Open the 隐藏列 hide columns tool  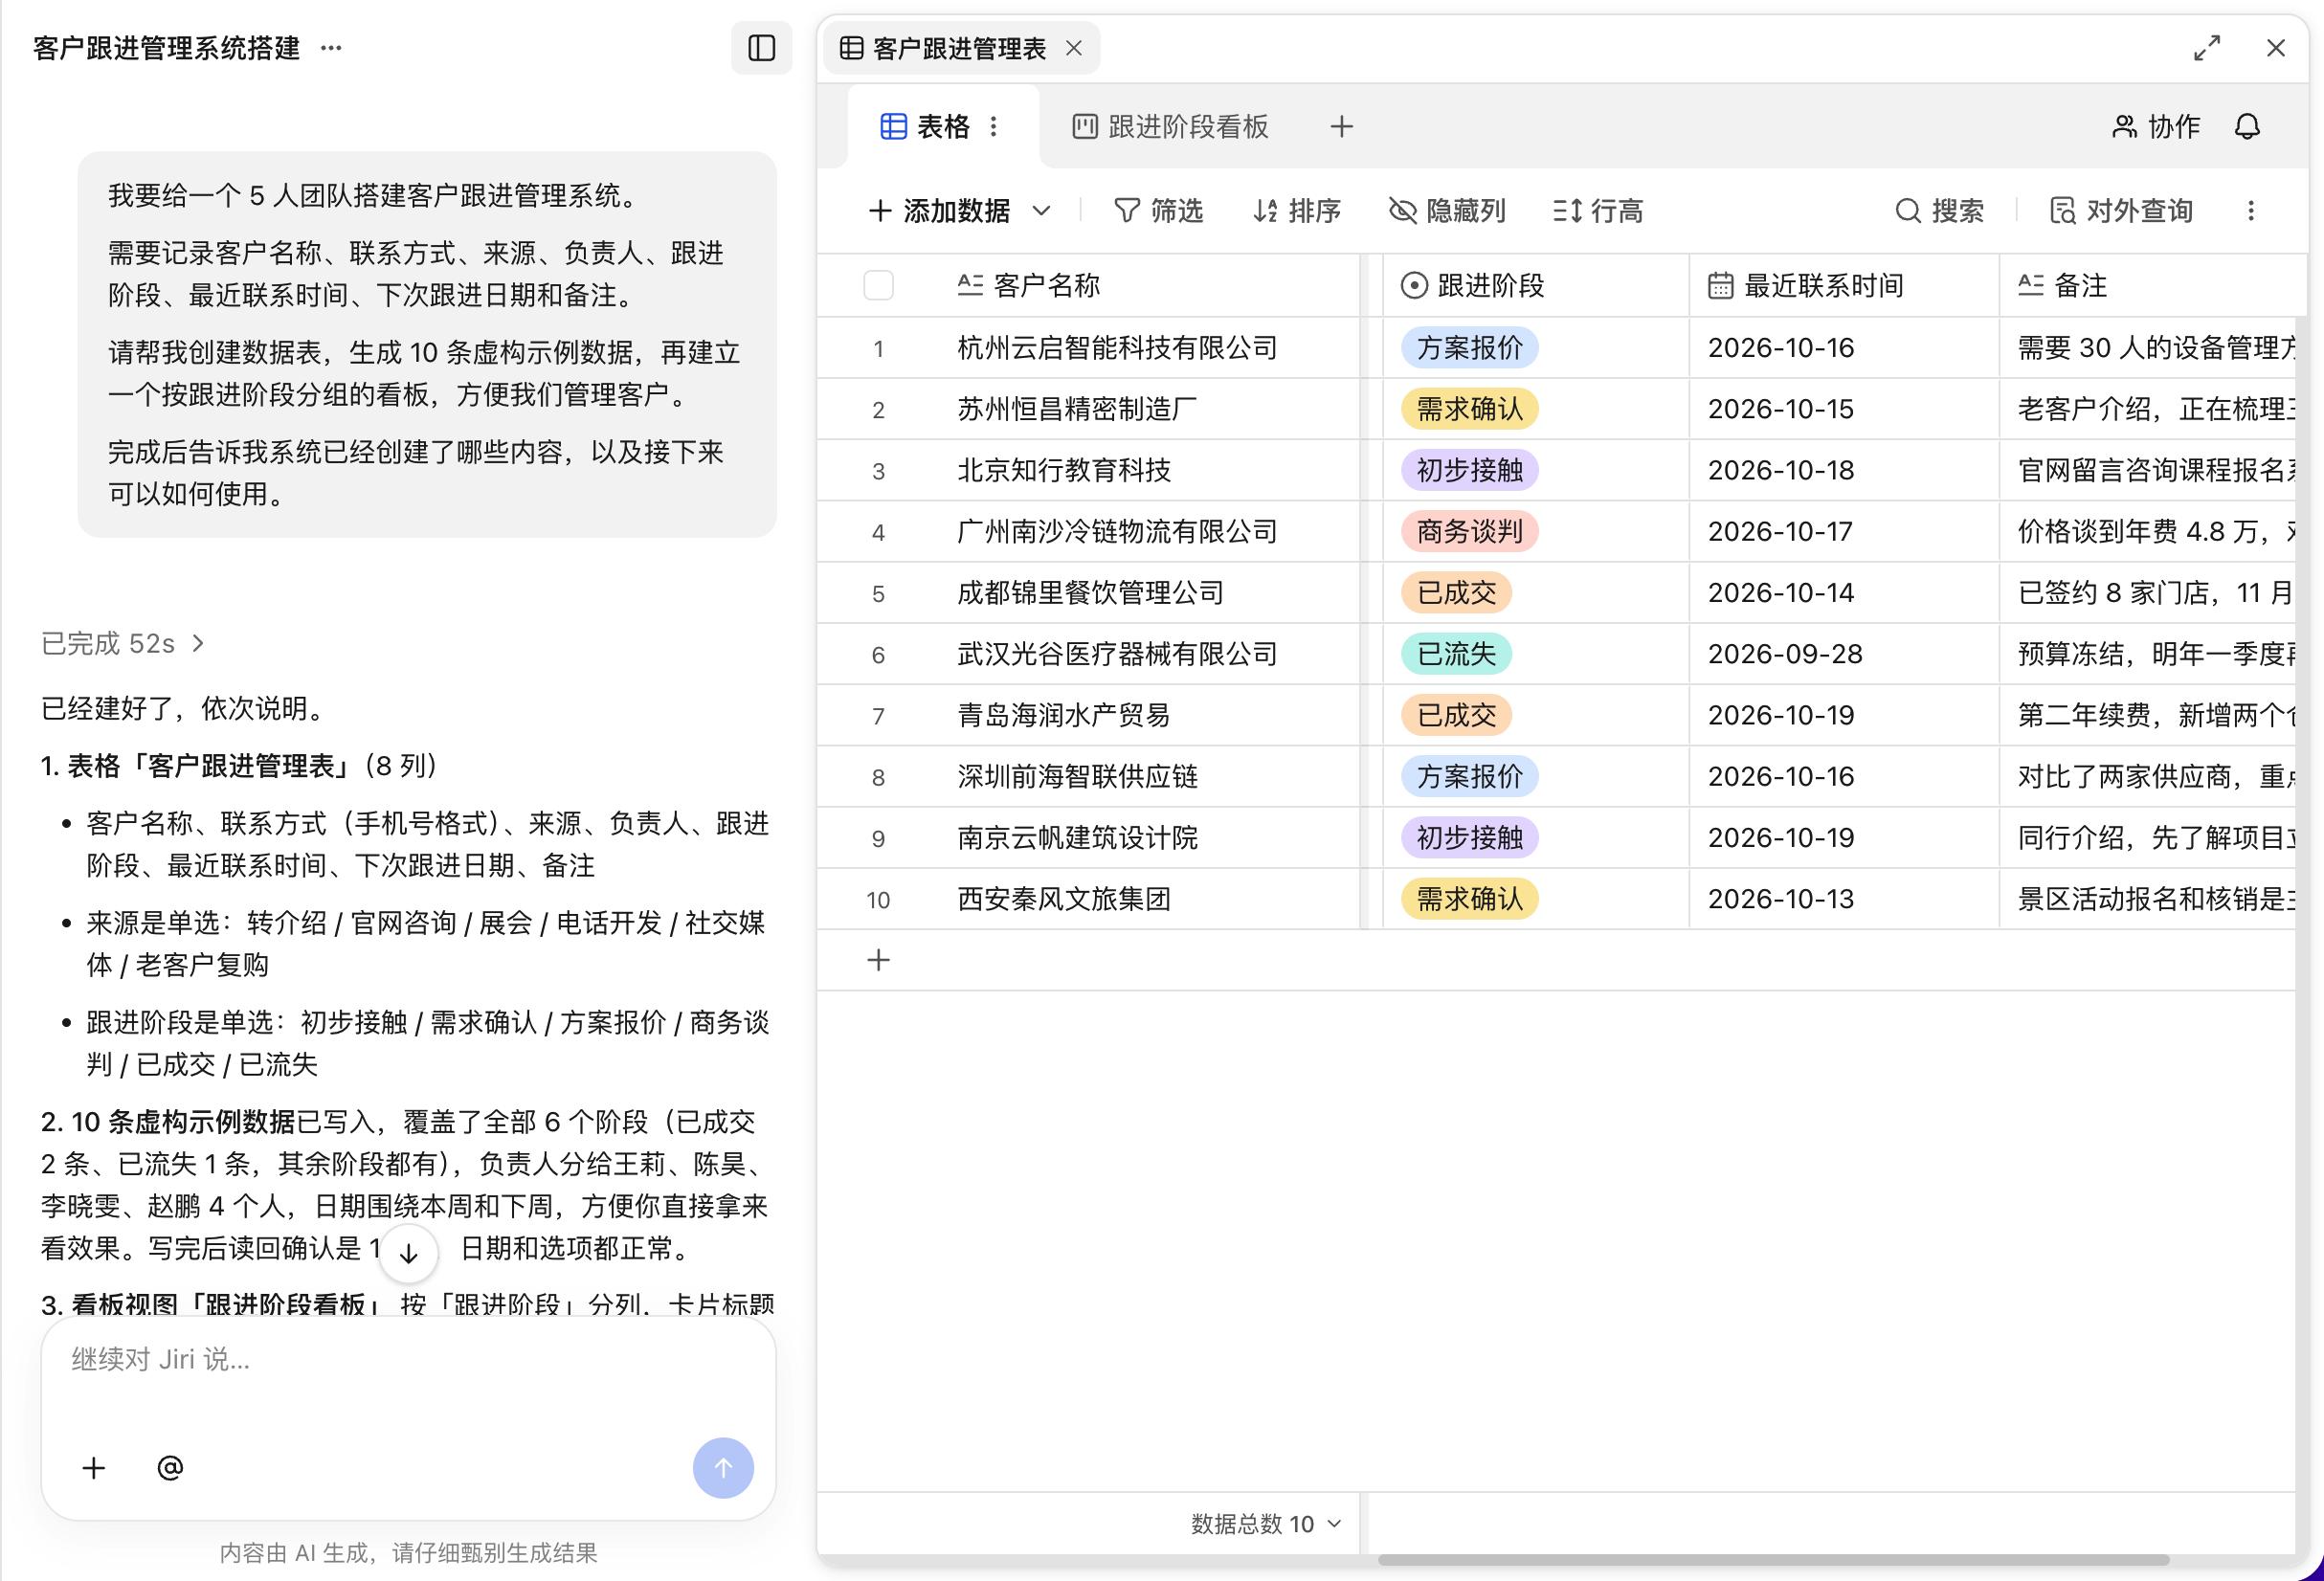1447,211
